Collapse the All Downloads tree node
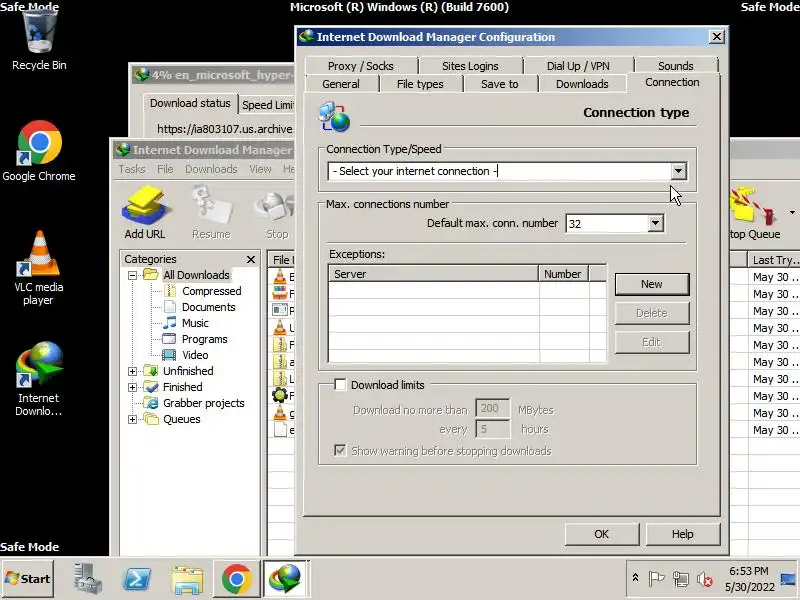This screenshot has width=800, height=600. coord(133,275)
